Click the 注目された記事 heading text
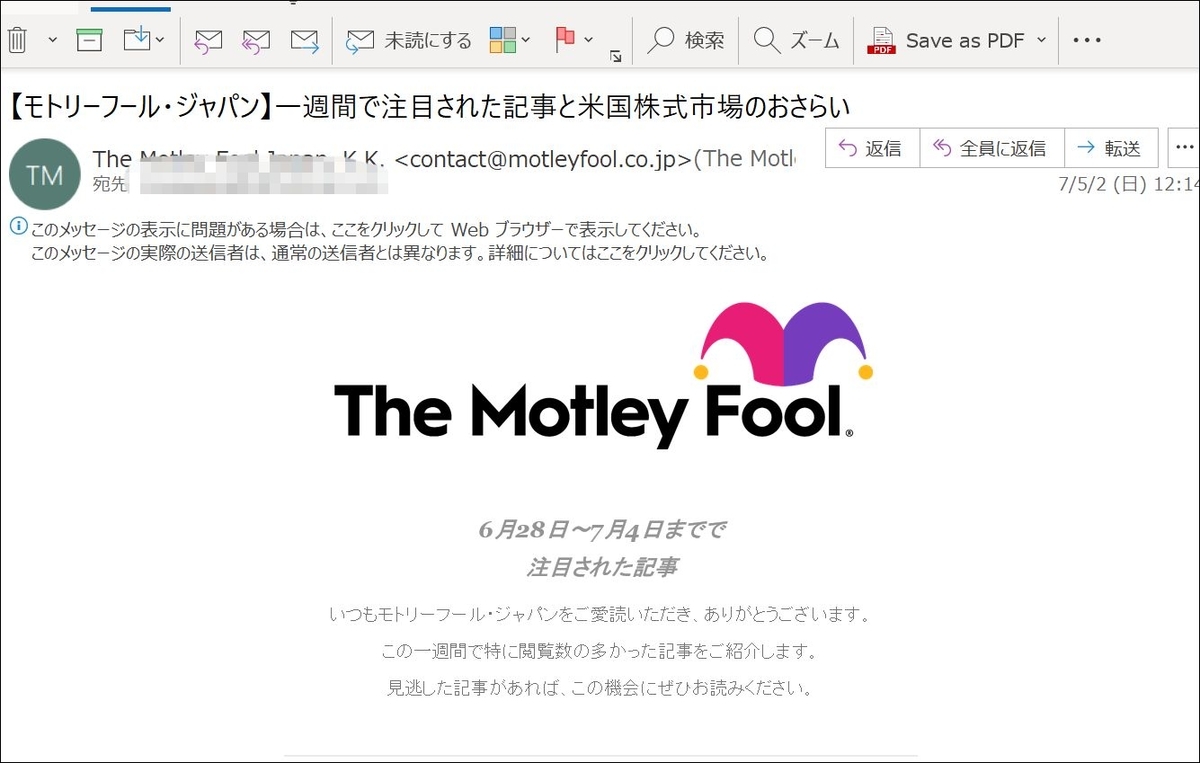This screenshot has width=1200, height=763. [x=602, y=567]
